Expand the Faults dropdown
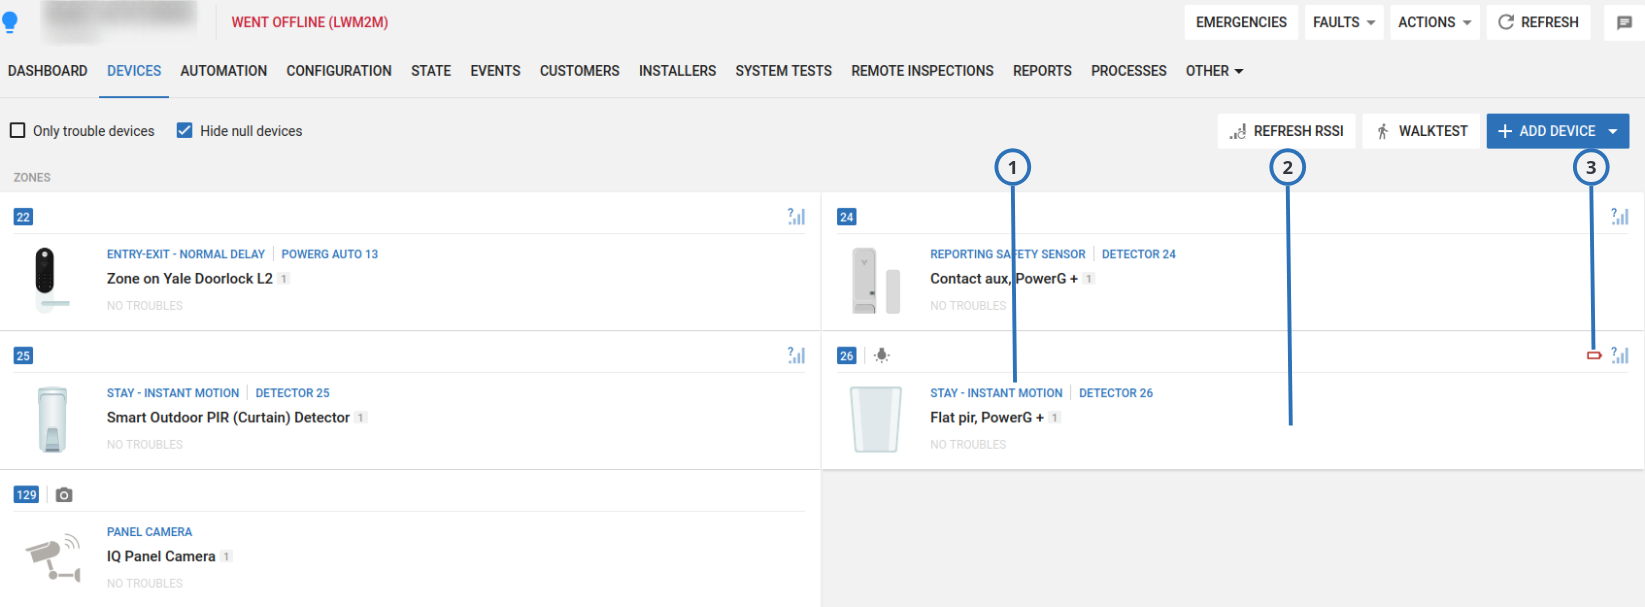 click(1343, 22)
